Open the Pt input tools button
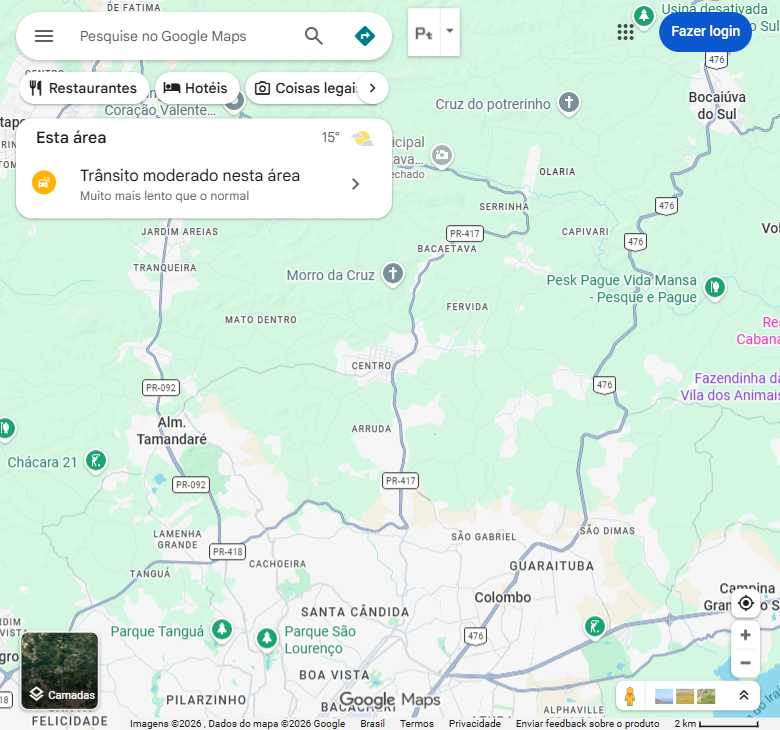Screen dimensions: 780x730 [424, 33]
